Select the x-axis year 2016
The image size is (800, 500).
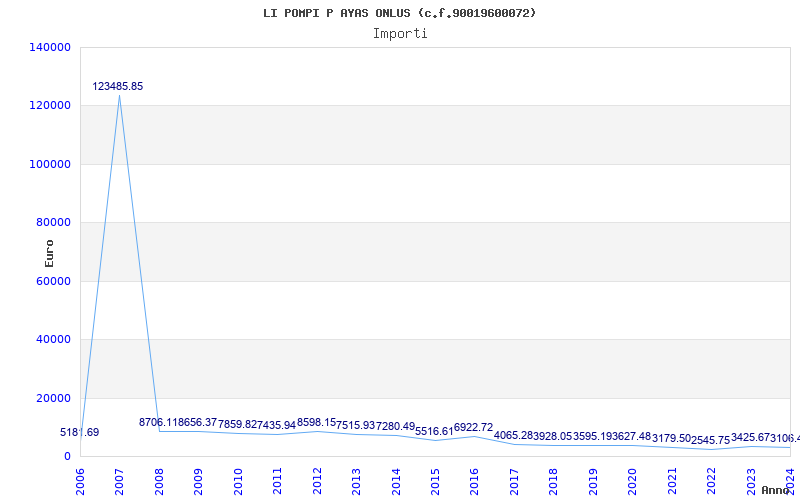(x=474, y=481)
